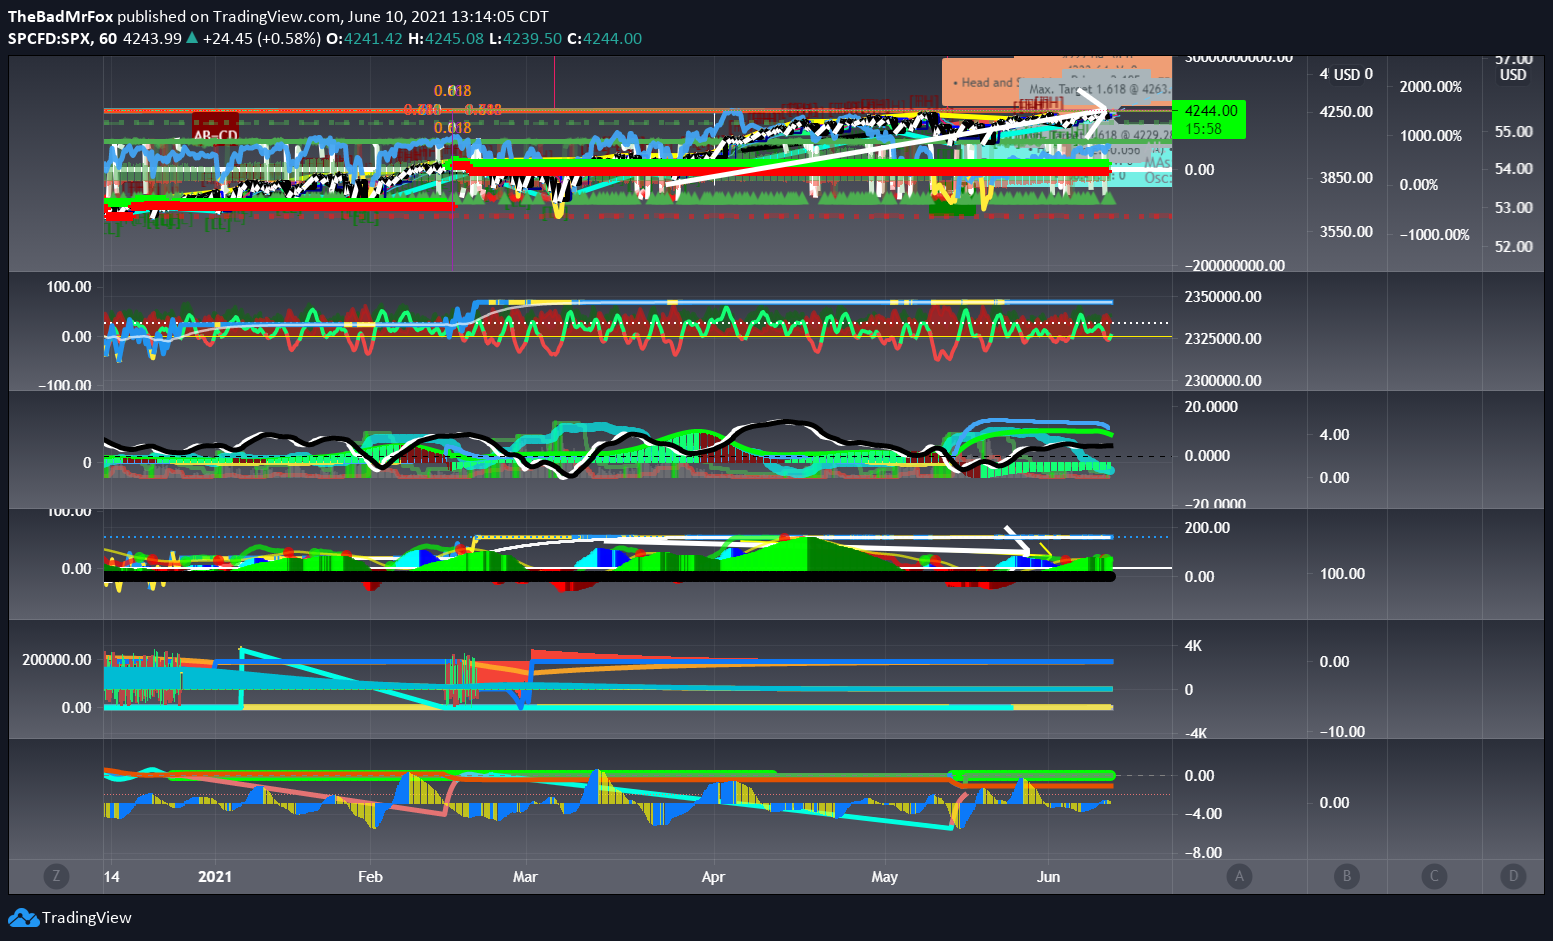Click the C scale circle button
The width and height of the screenshot is (1553, 941).
pyautogui.click(x=1434, y=876)
